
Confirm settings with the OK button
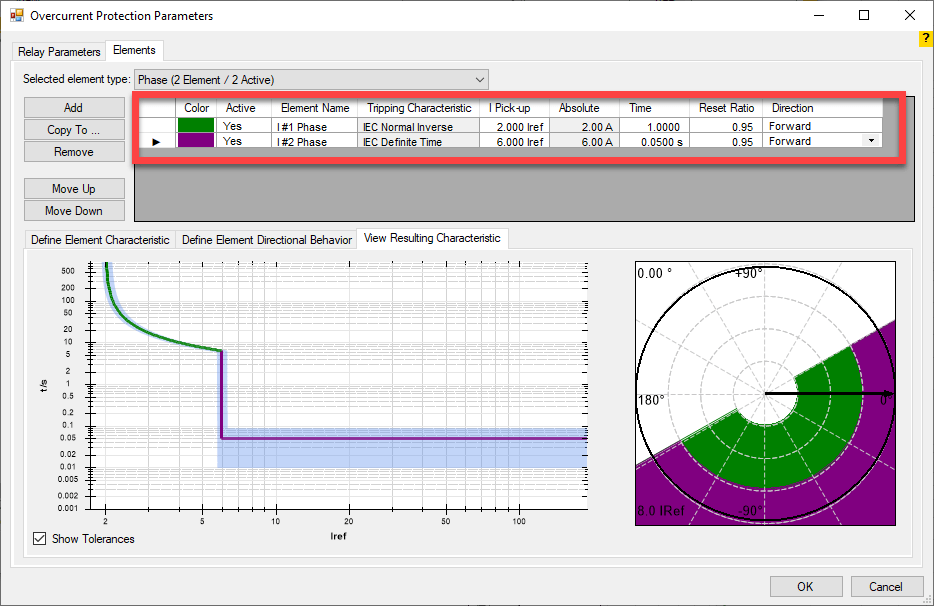(x=805, y=586)
